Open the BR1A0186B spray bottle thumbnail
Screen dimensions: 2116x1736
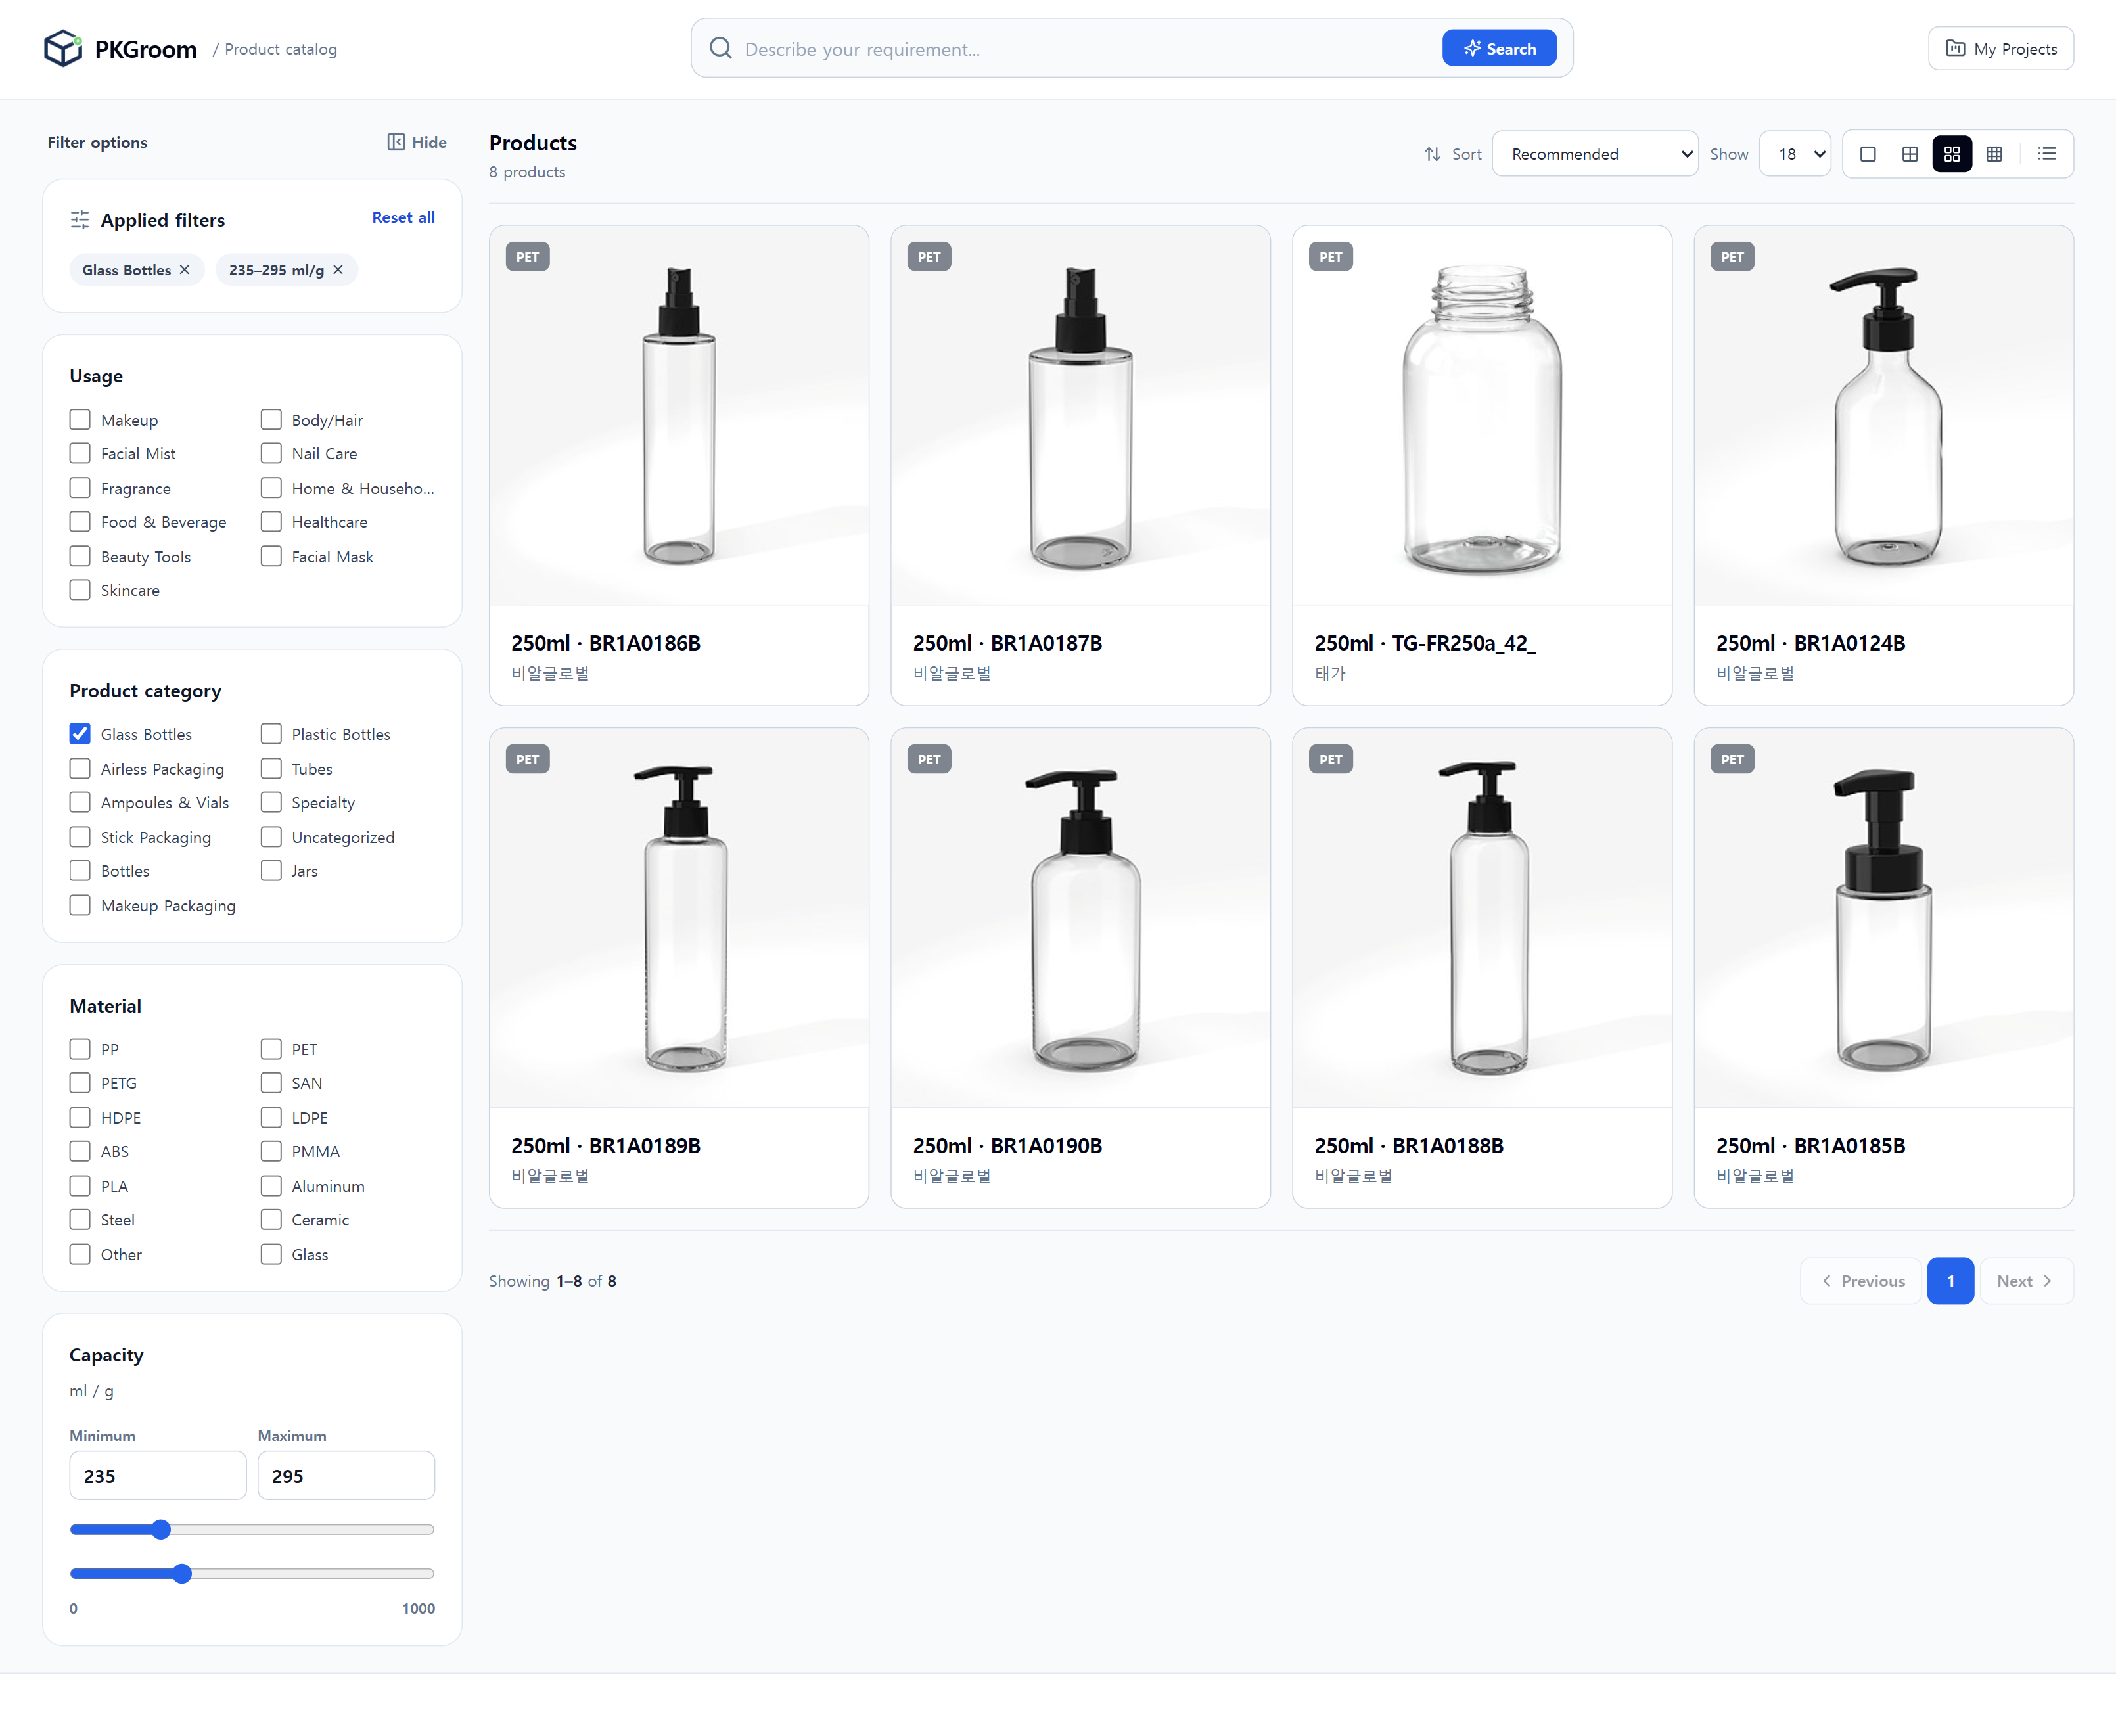click(x=679, y=415)
